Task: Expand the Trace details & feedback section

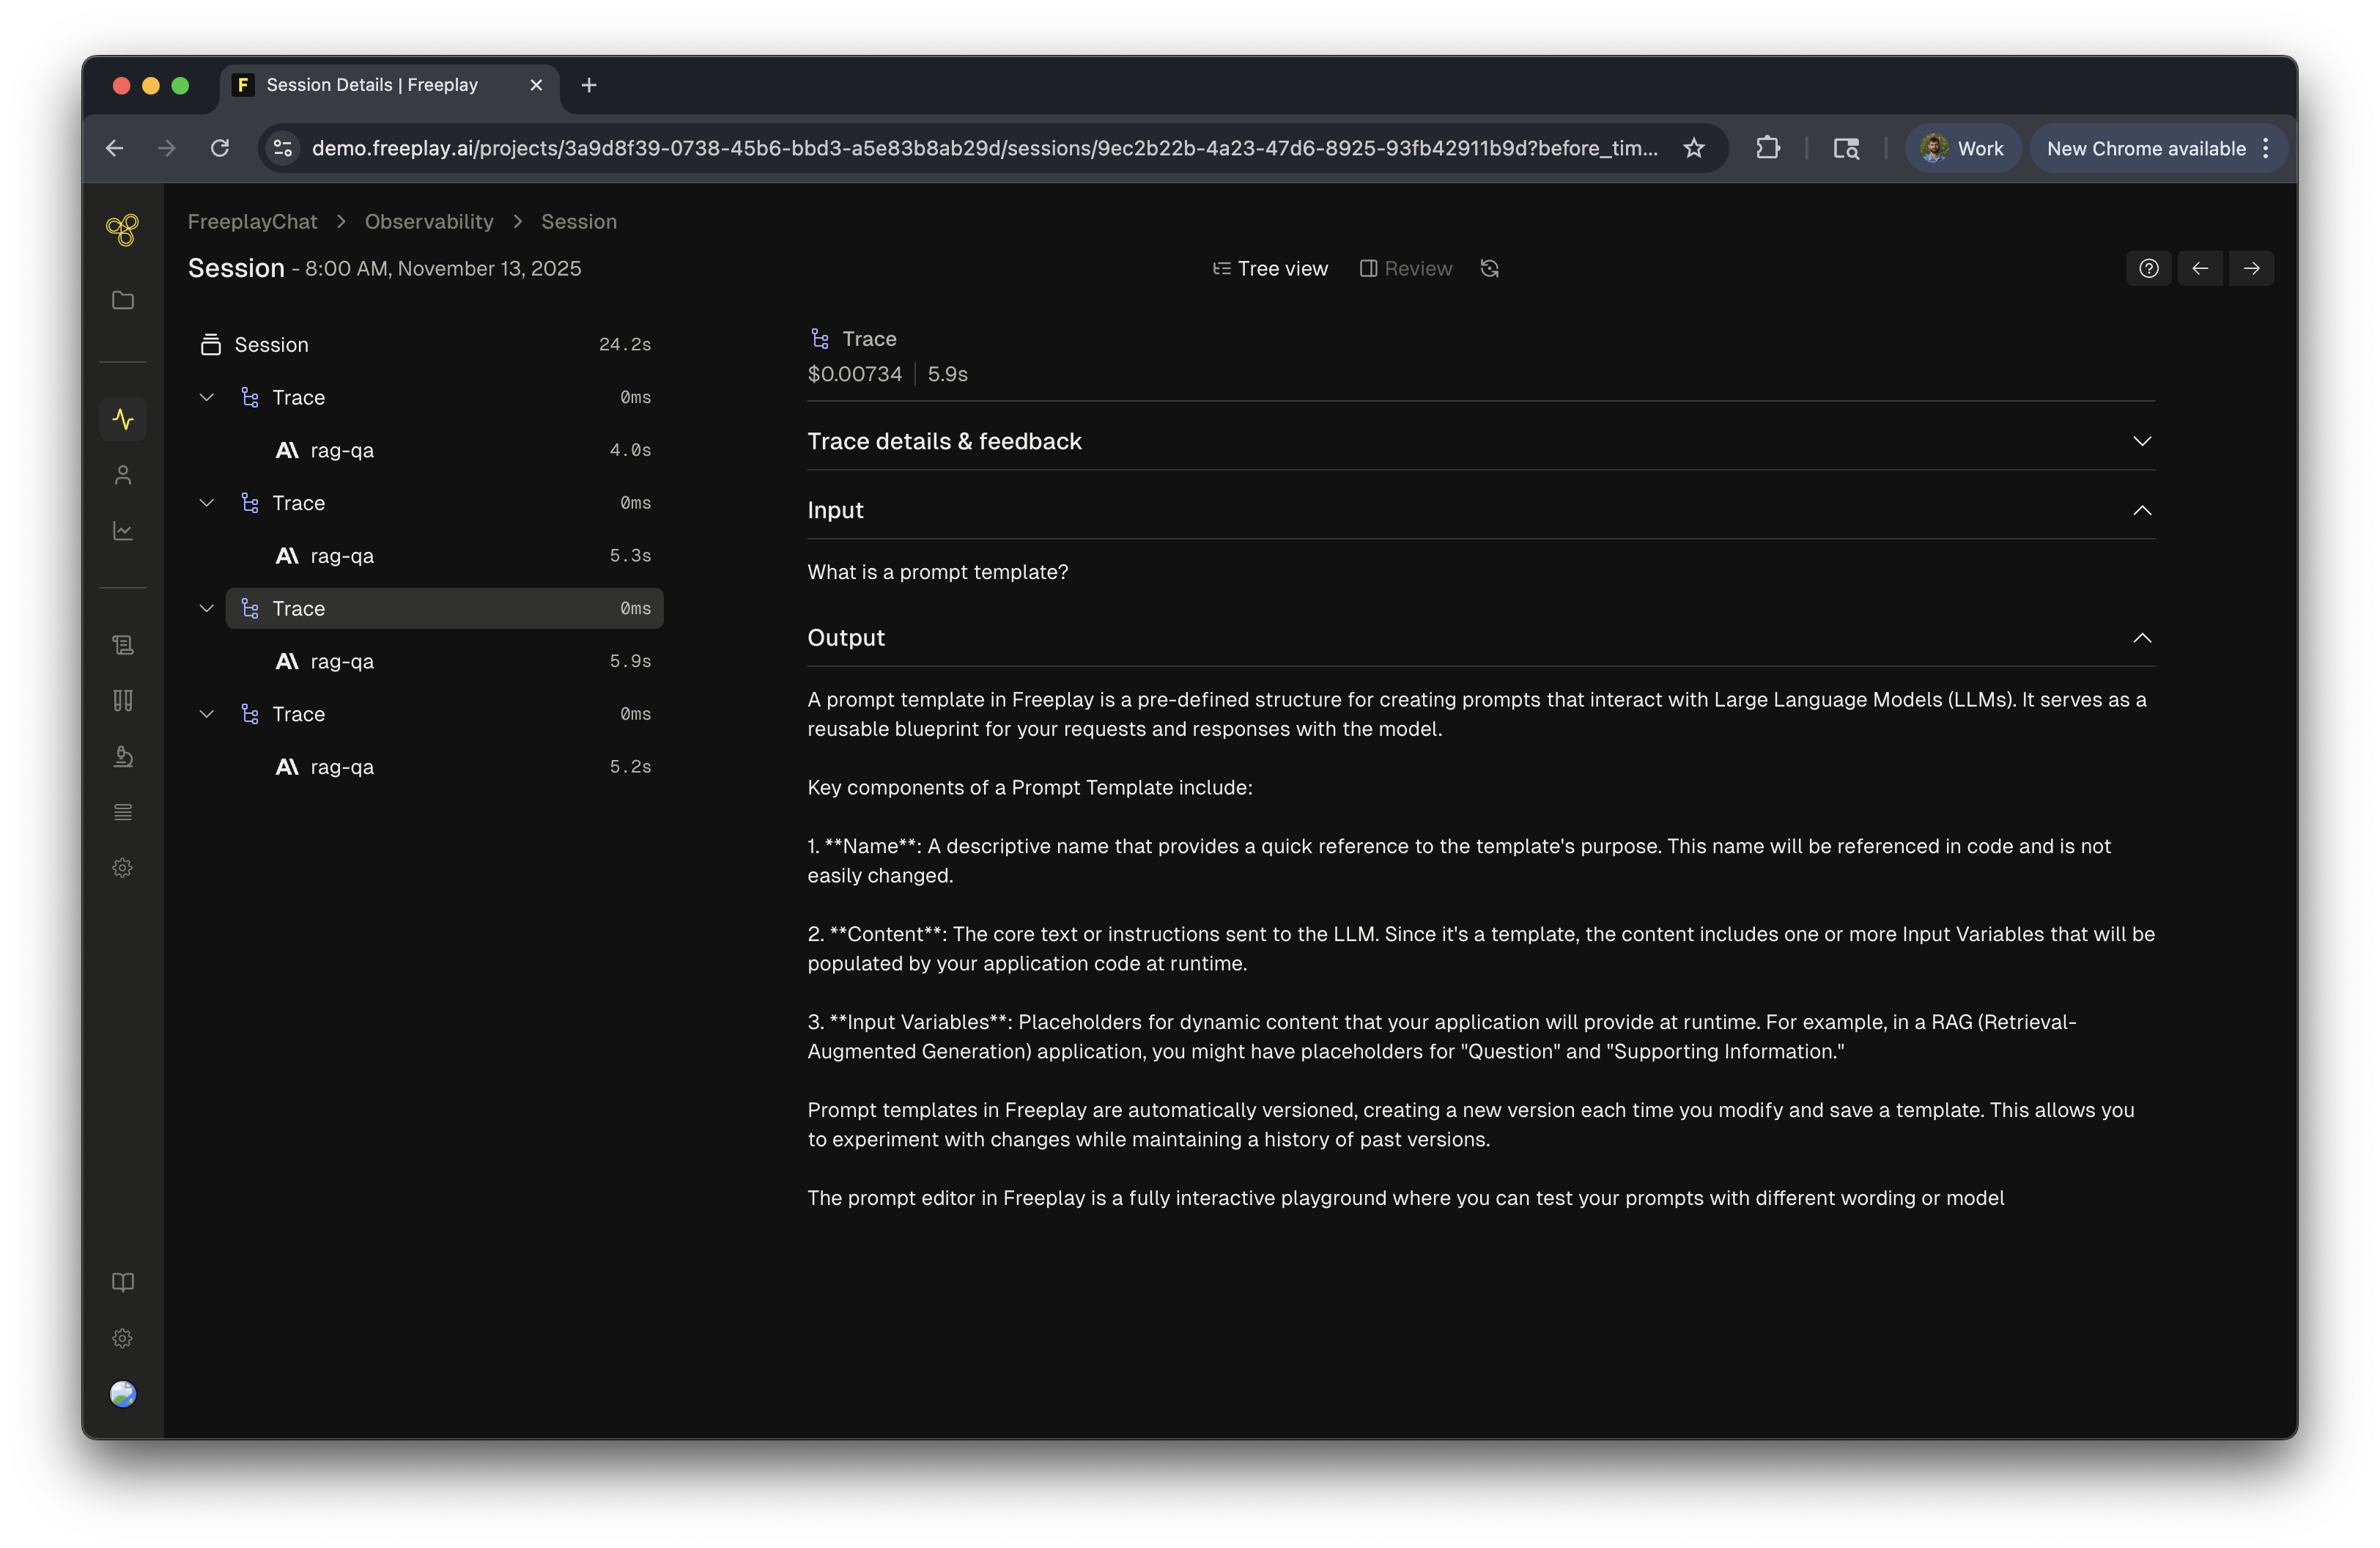Action: point(2141,441)
